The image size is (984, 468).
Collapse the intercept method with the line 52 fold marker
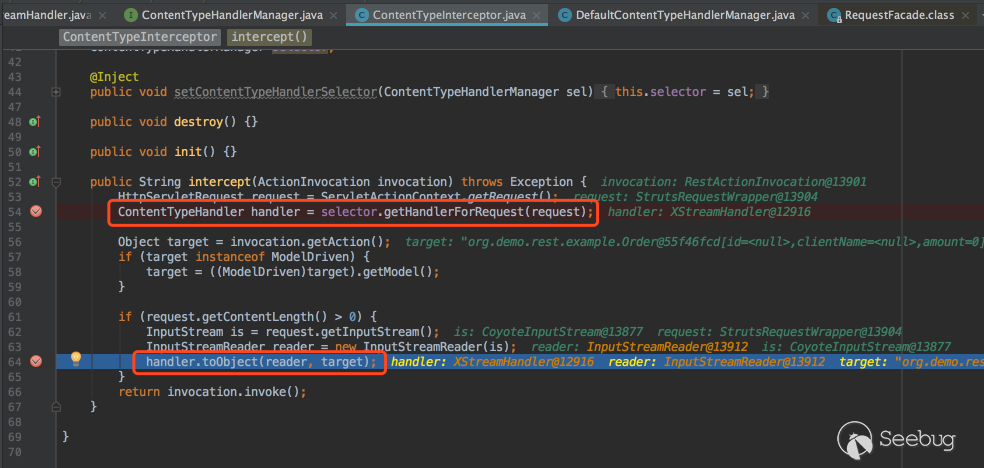(56, 183)
